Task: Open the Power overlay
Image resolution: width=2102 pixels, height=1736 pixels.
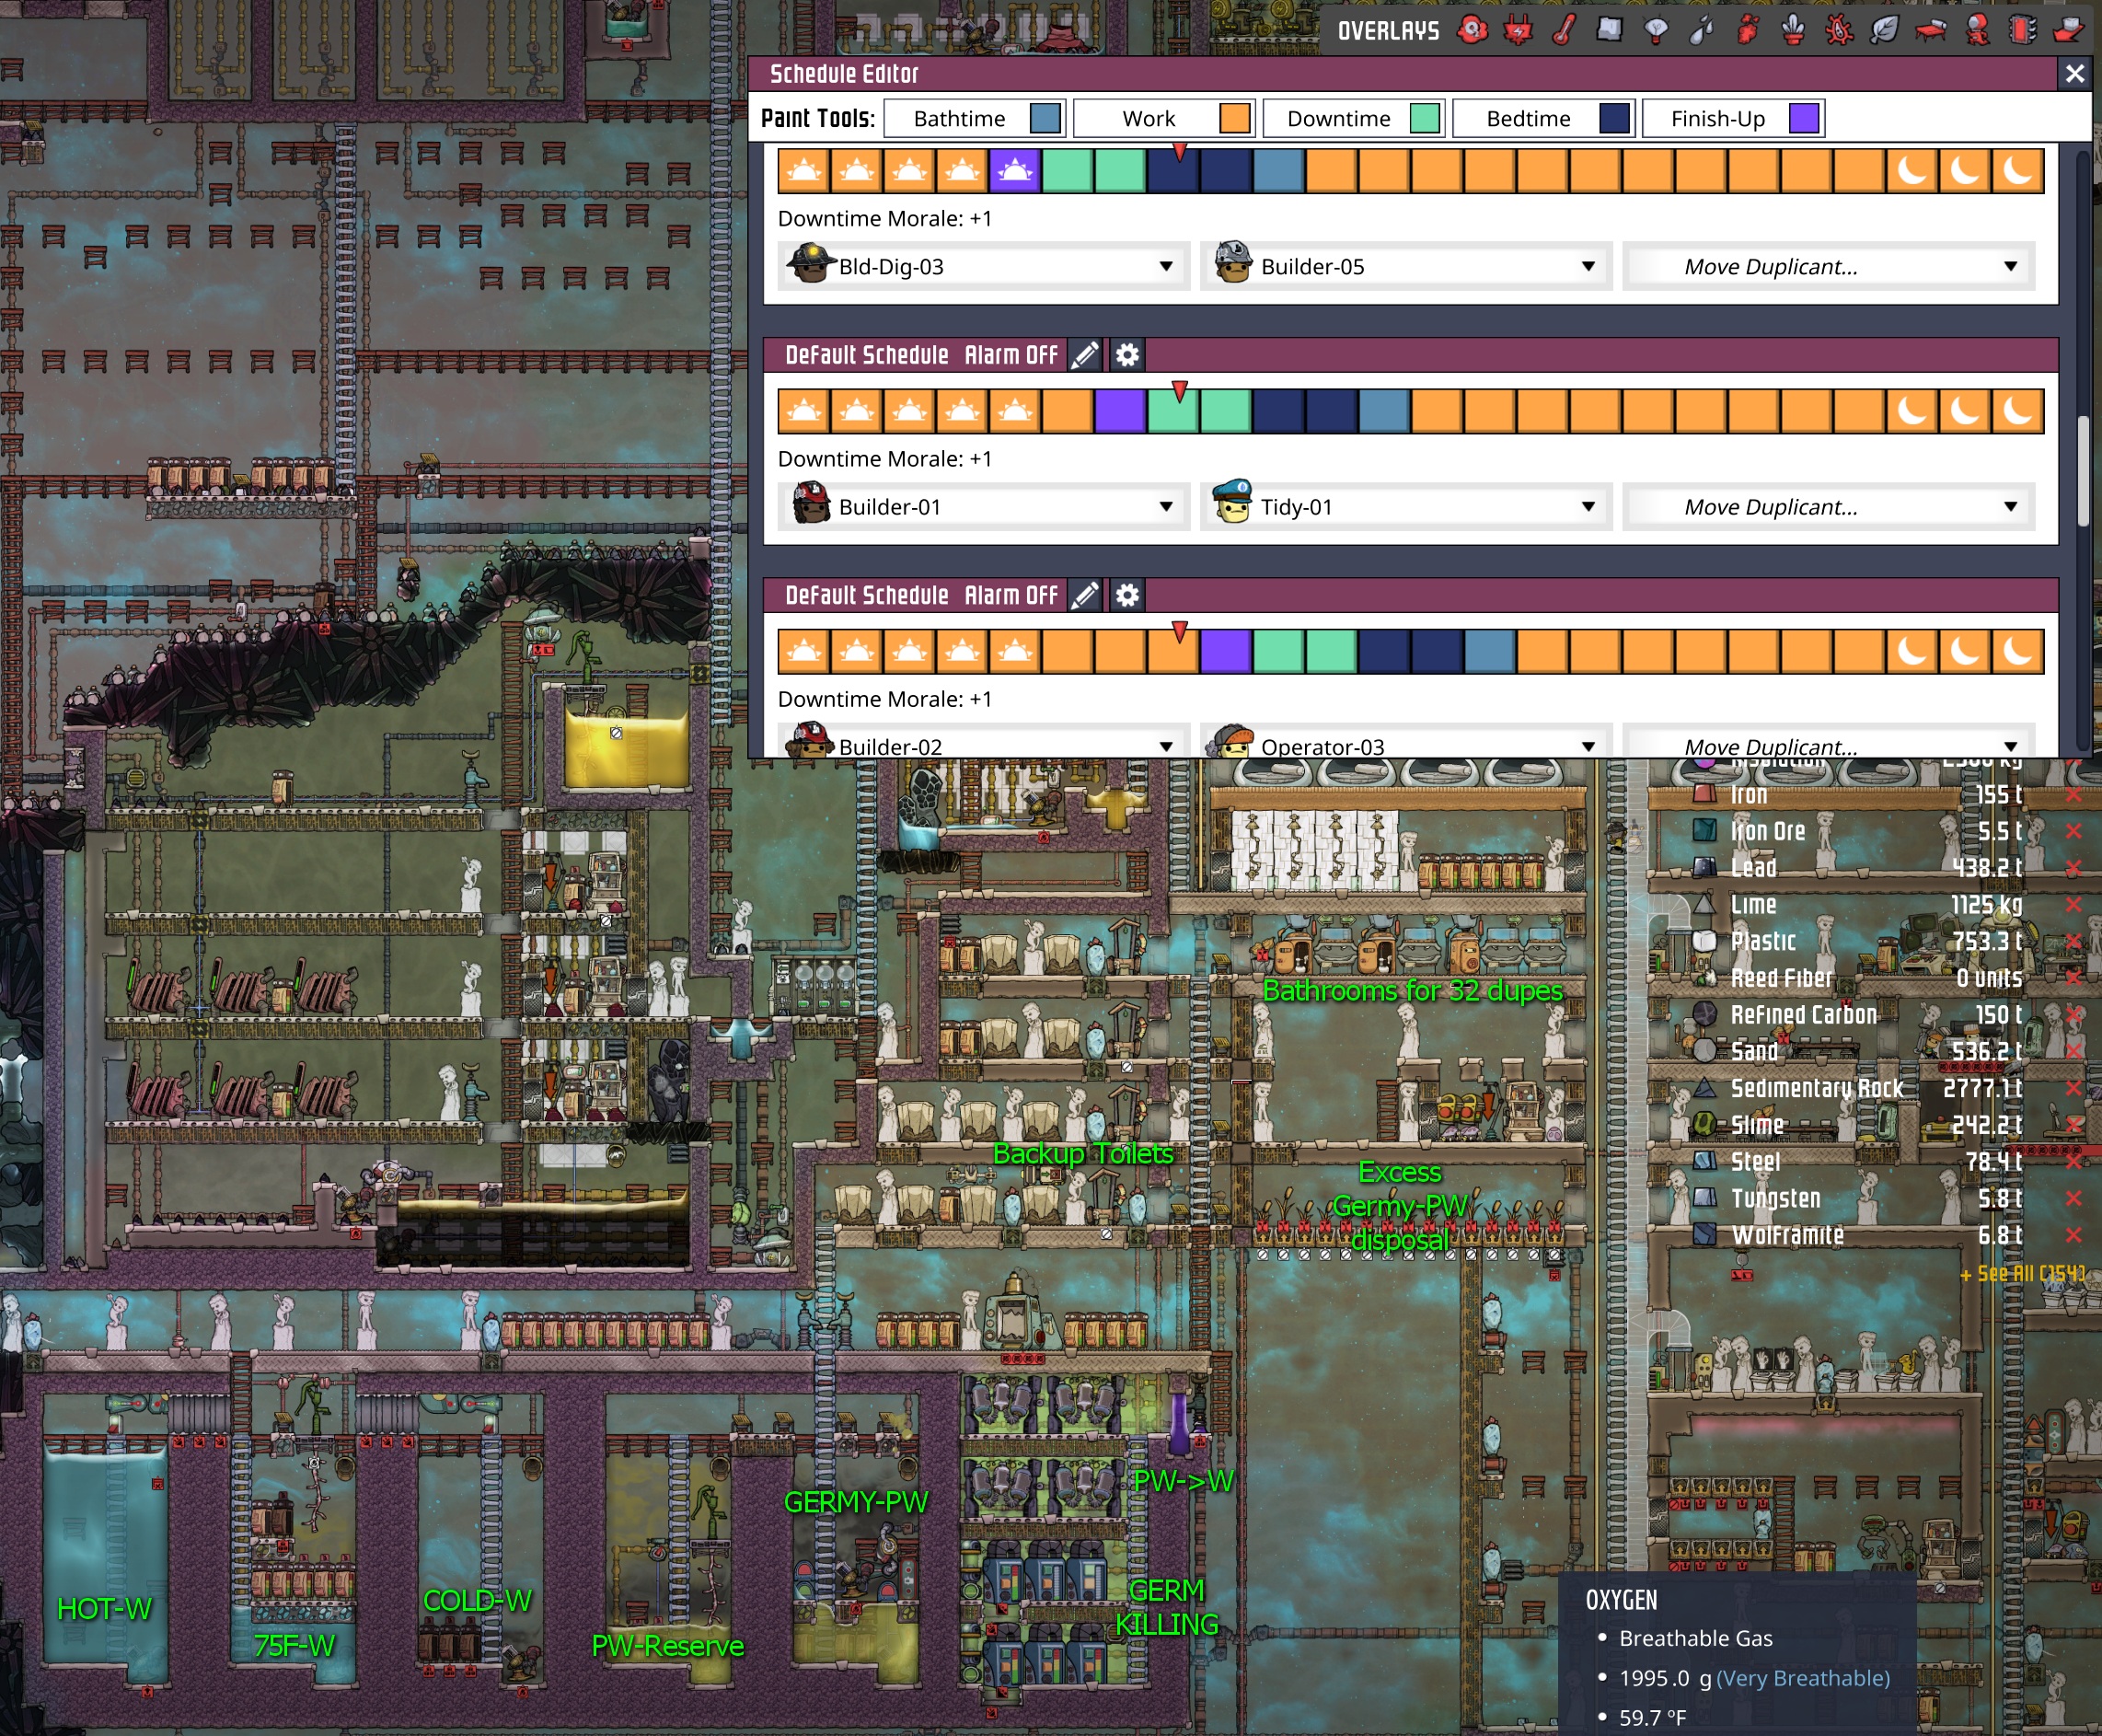Action: point(1518,30)
